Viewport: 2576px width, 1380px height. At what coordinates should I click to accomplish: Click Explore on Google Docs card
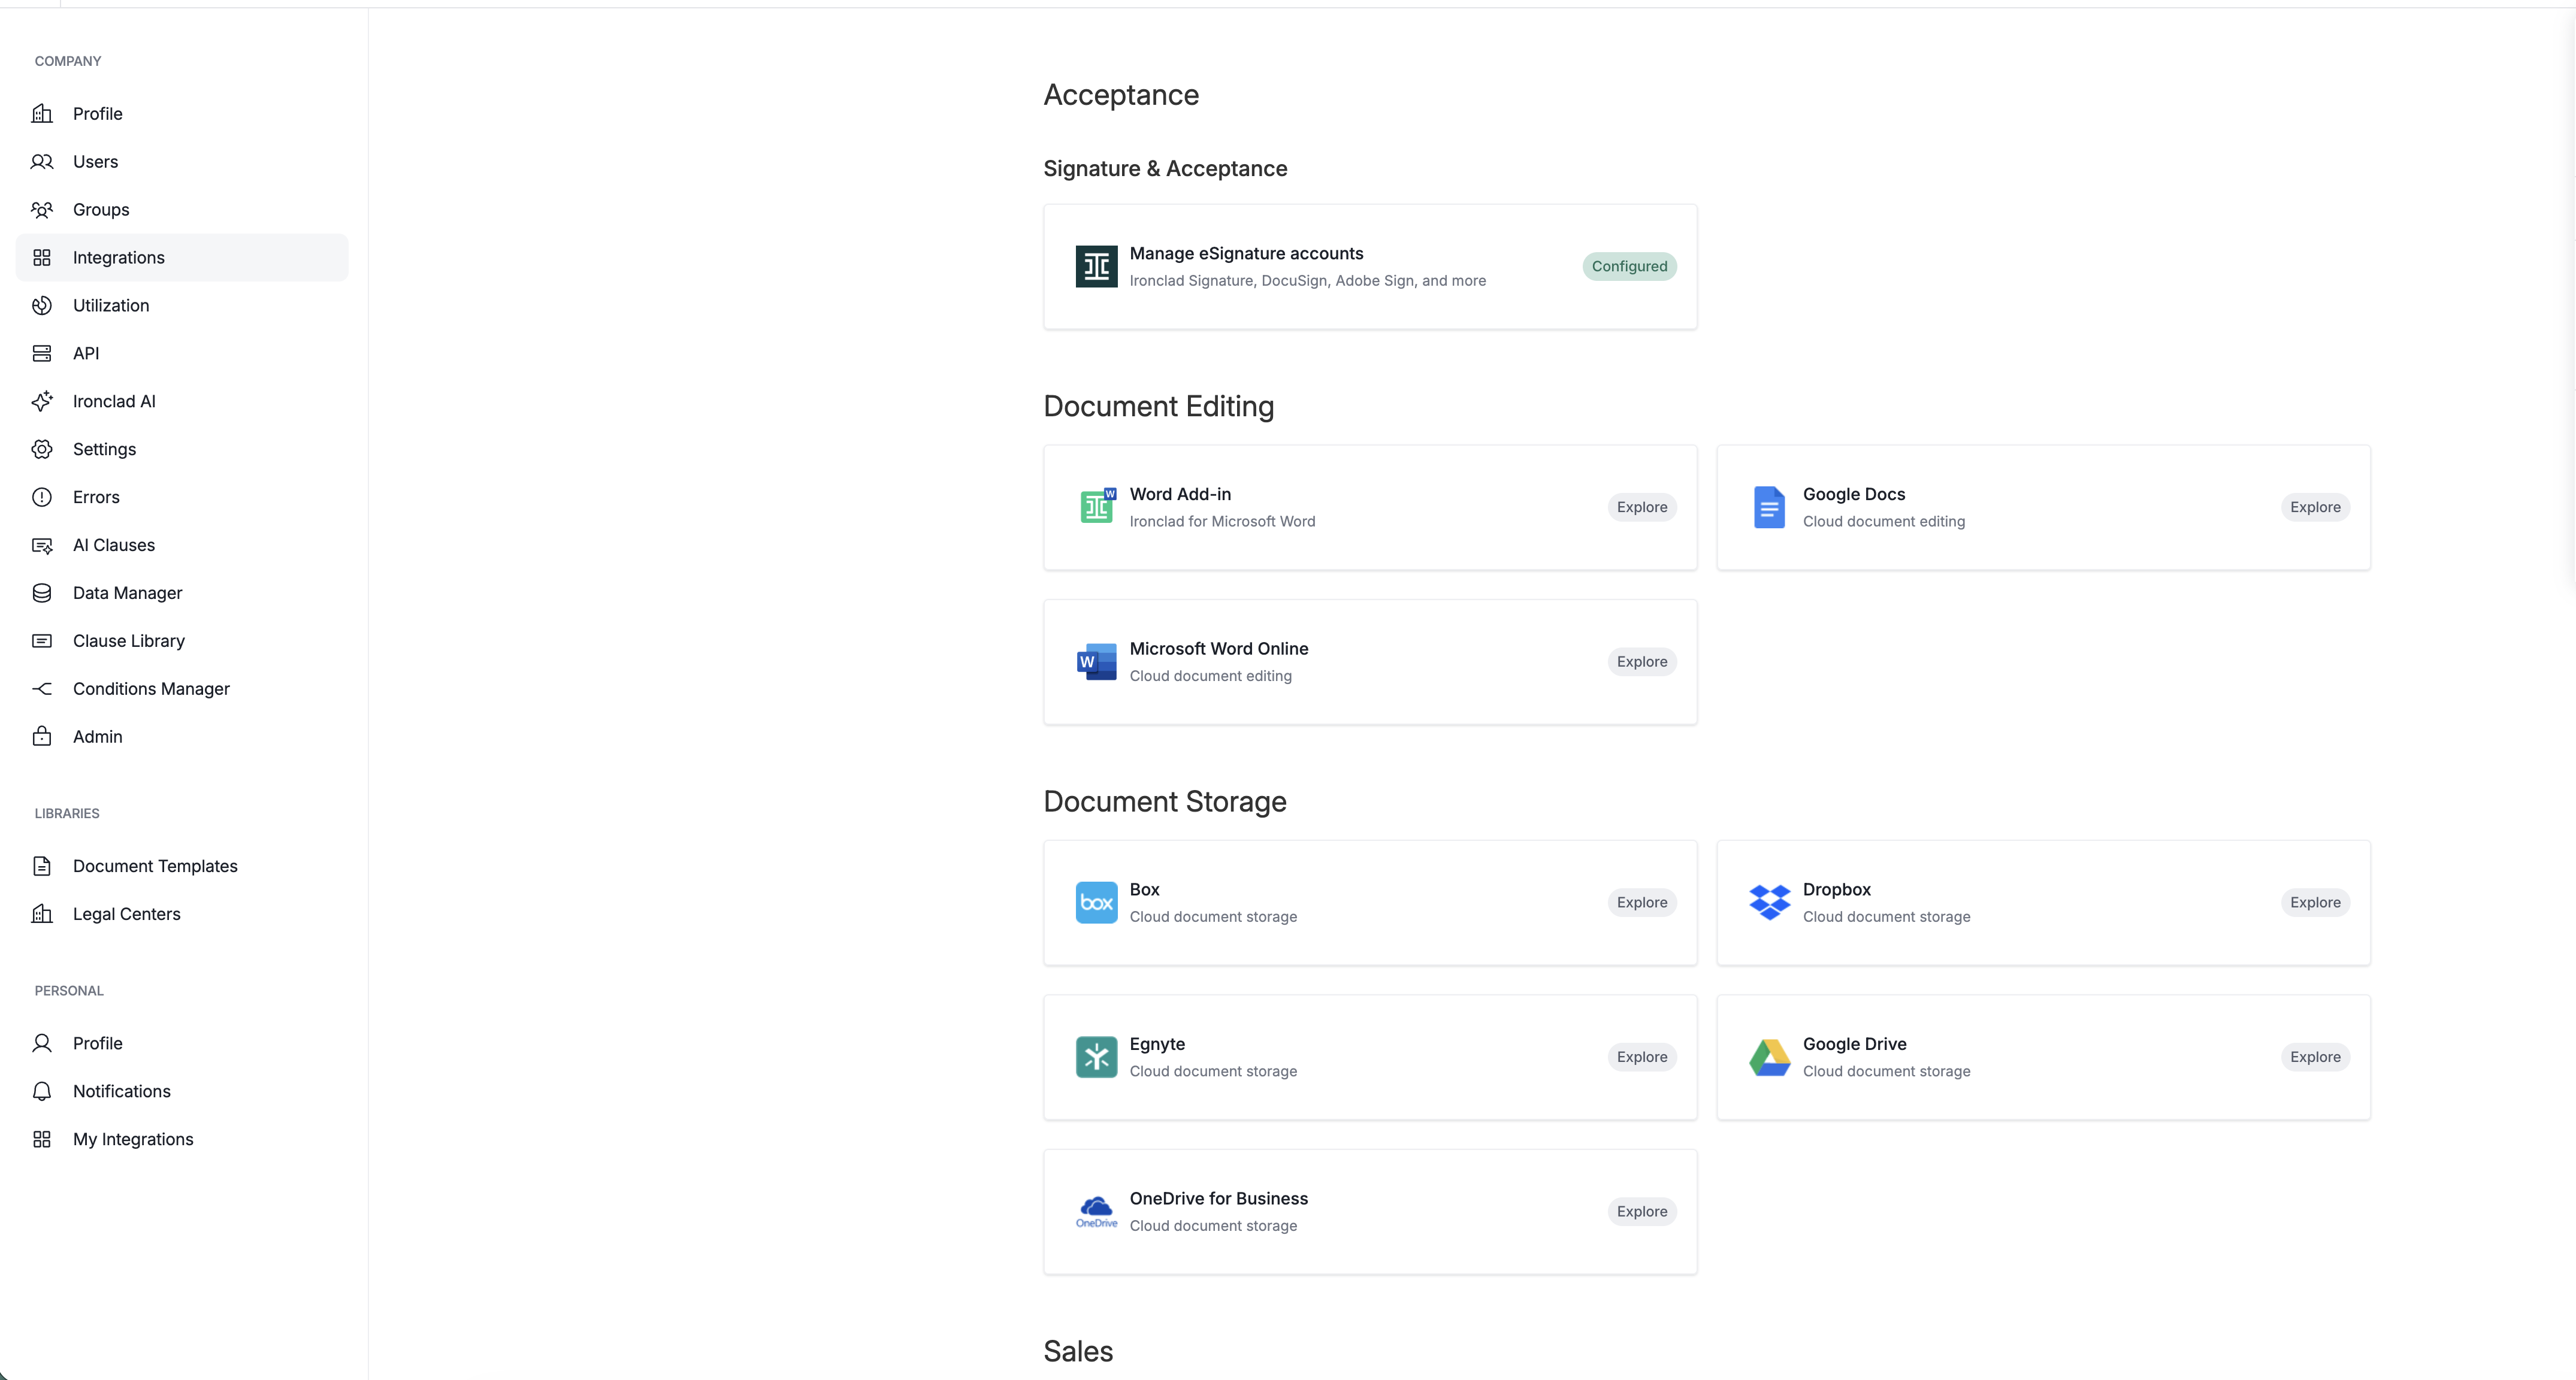(x=2315, y=507)
